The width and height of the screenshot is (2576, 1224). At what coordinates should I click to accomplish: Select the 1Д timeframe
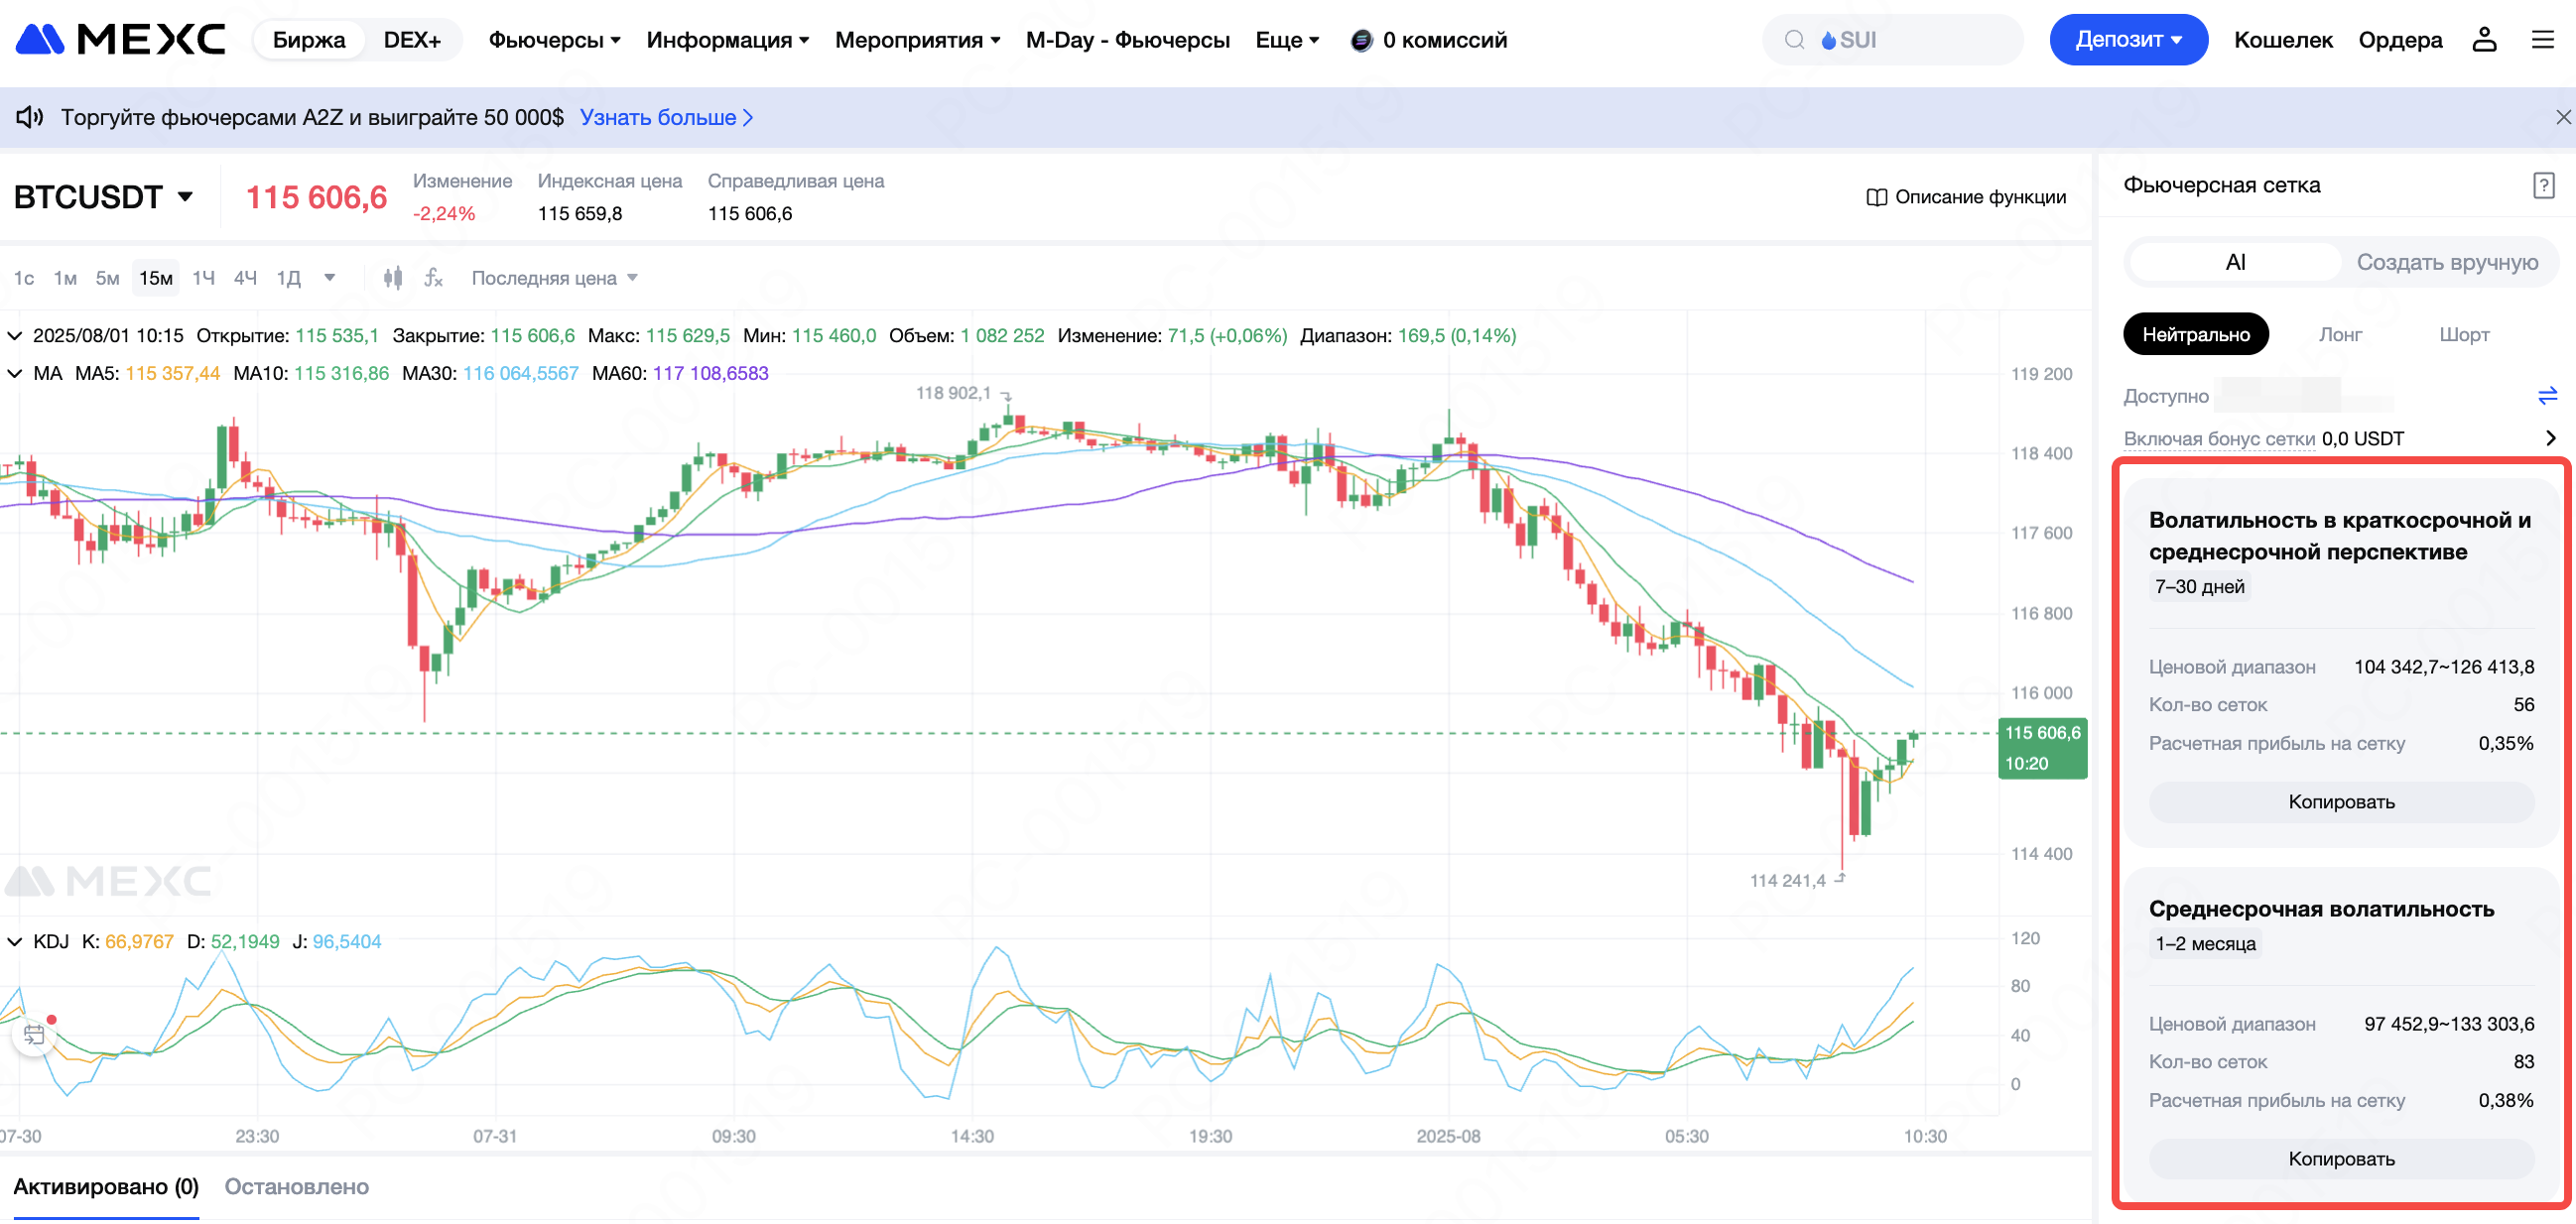point(288,278)
